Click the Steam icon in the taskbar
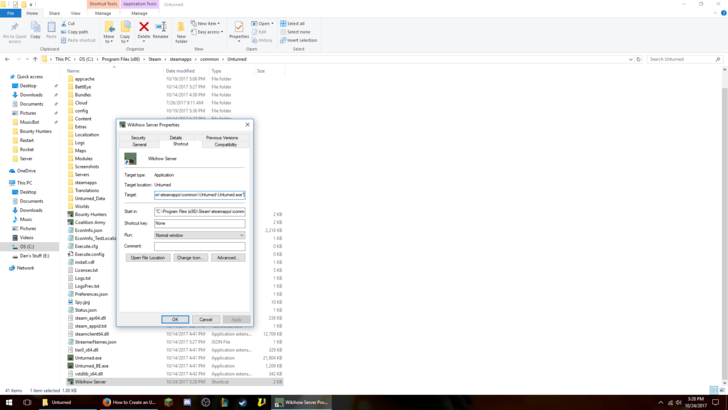Screen dimensions: 728x410 click(x=243, y=402)
